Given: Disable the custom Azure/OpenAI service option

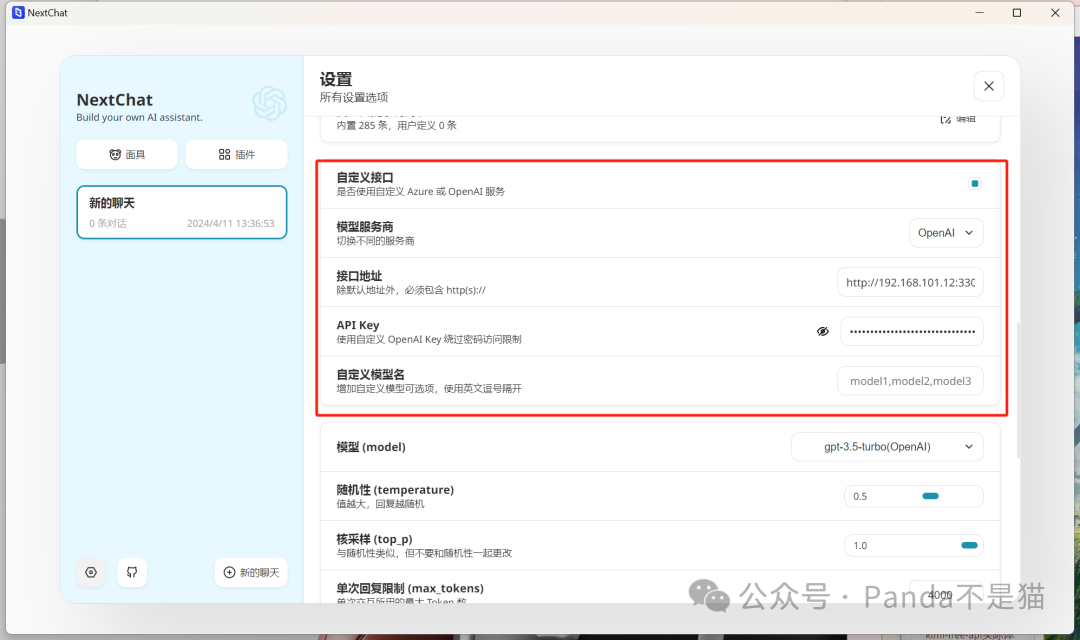Looking at the screenshot, I should click(x=974, y=183).
